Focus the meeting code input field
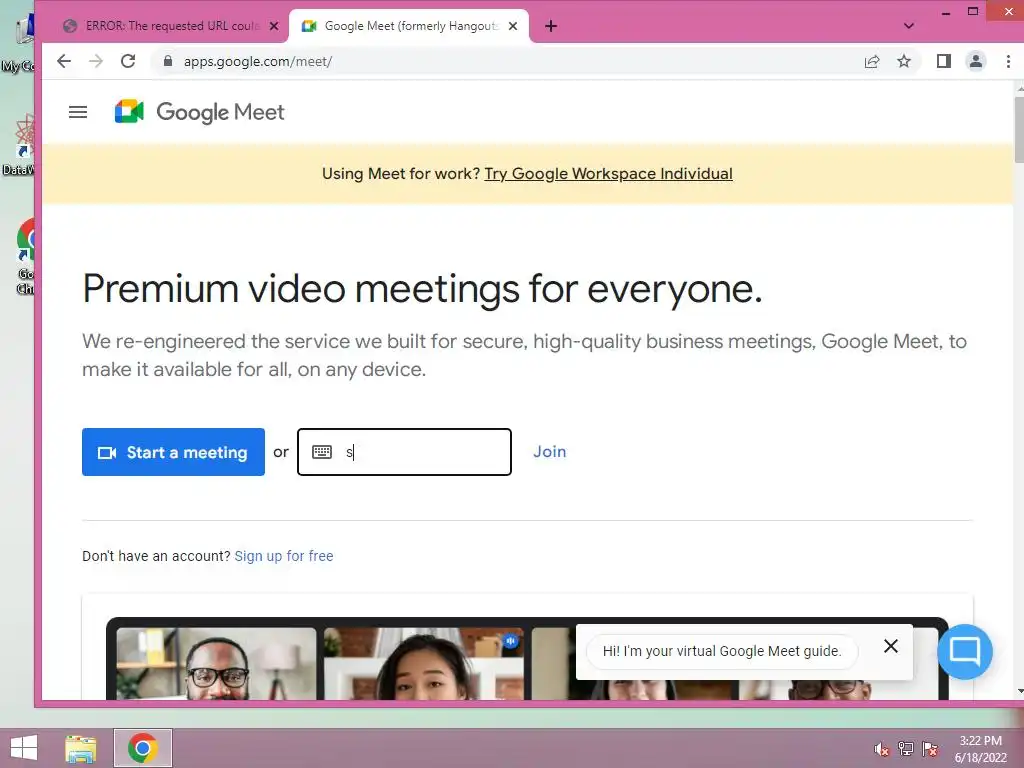Viewport: 1024px width, 768px height. [404, 452]
